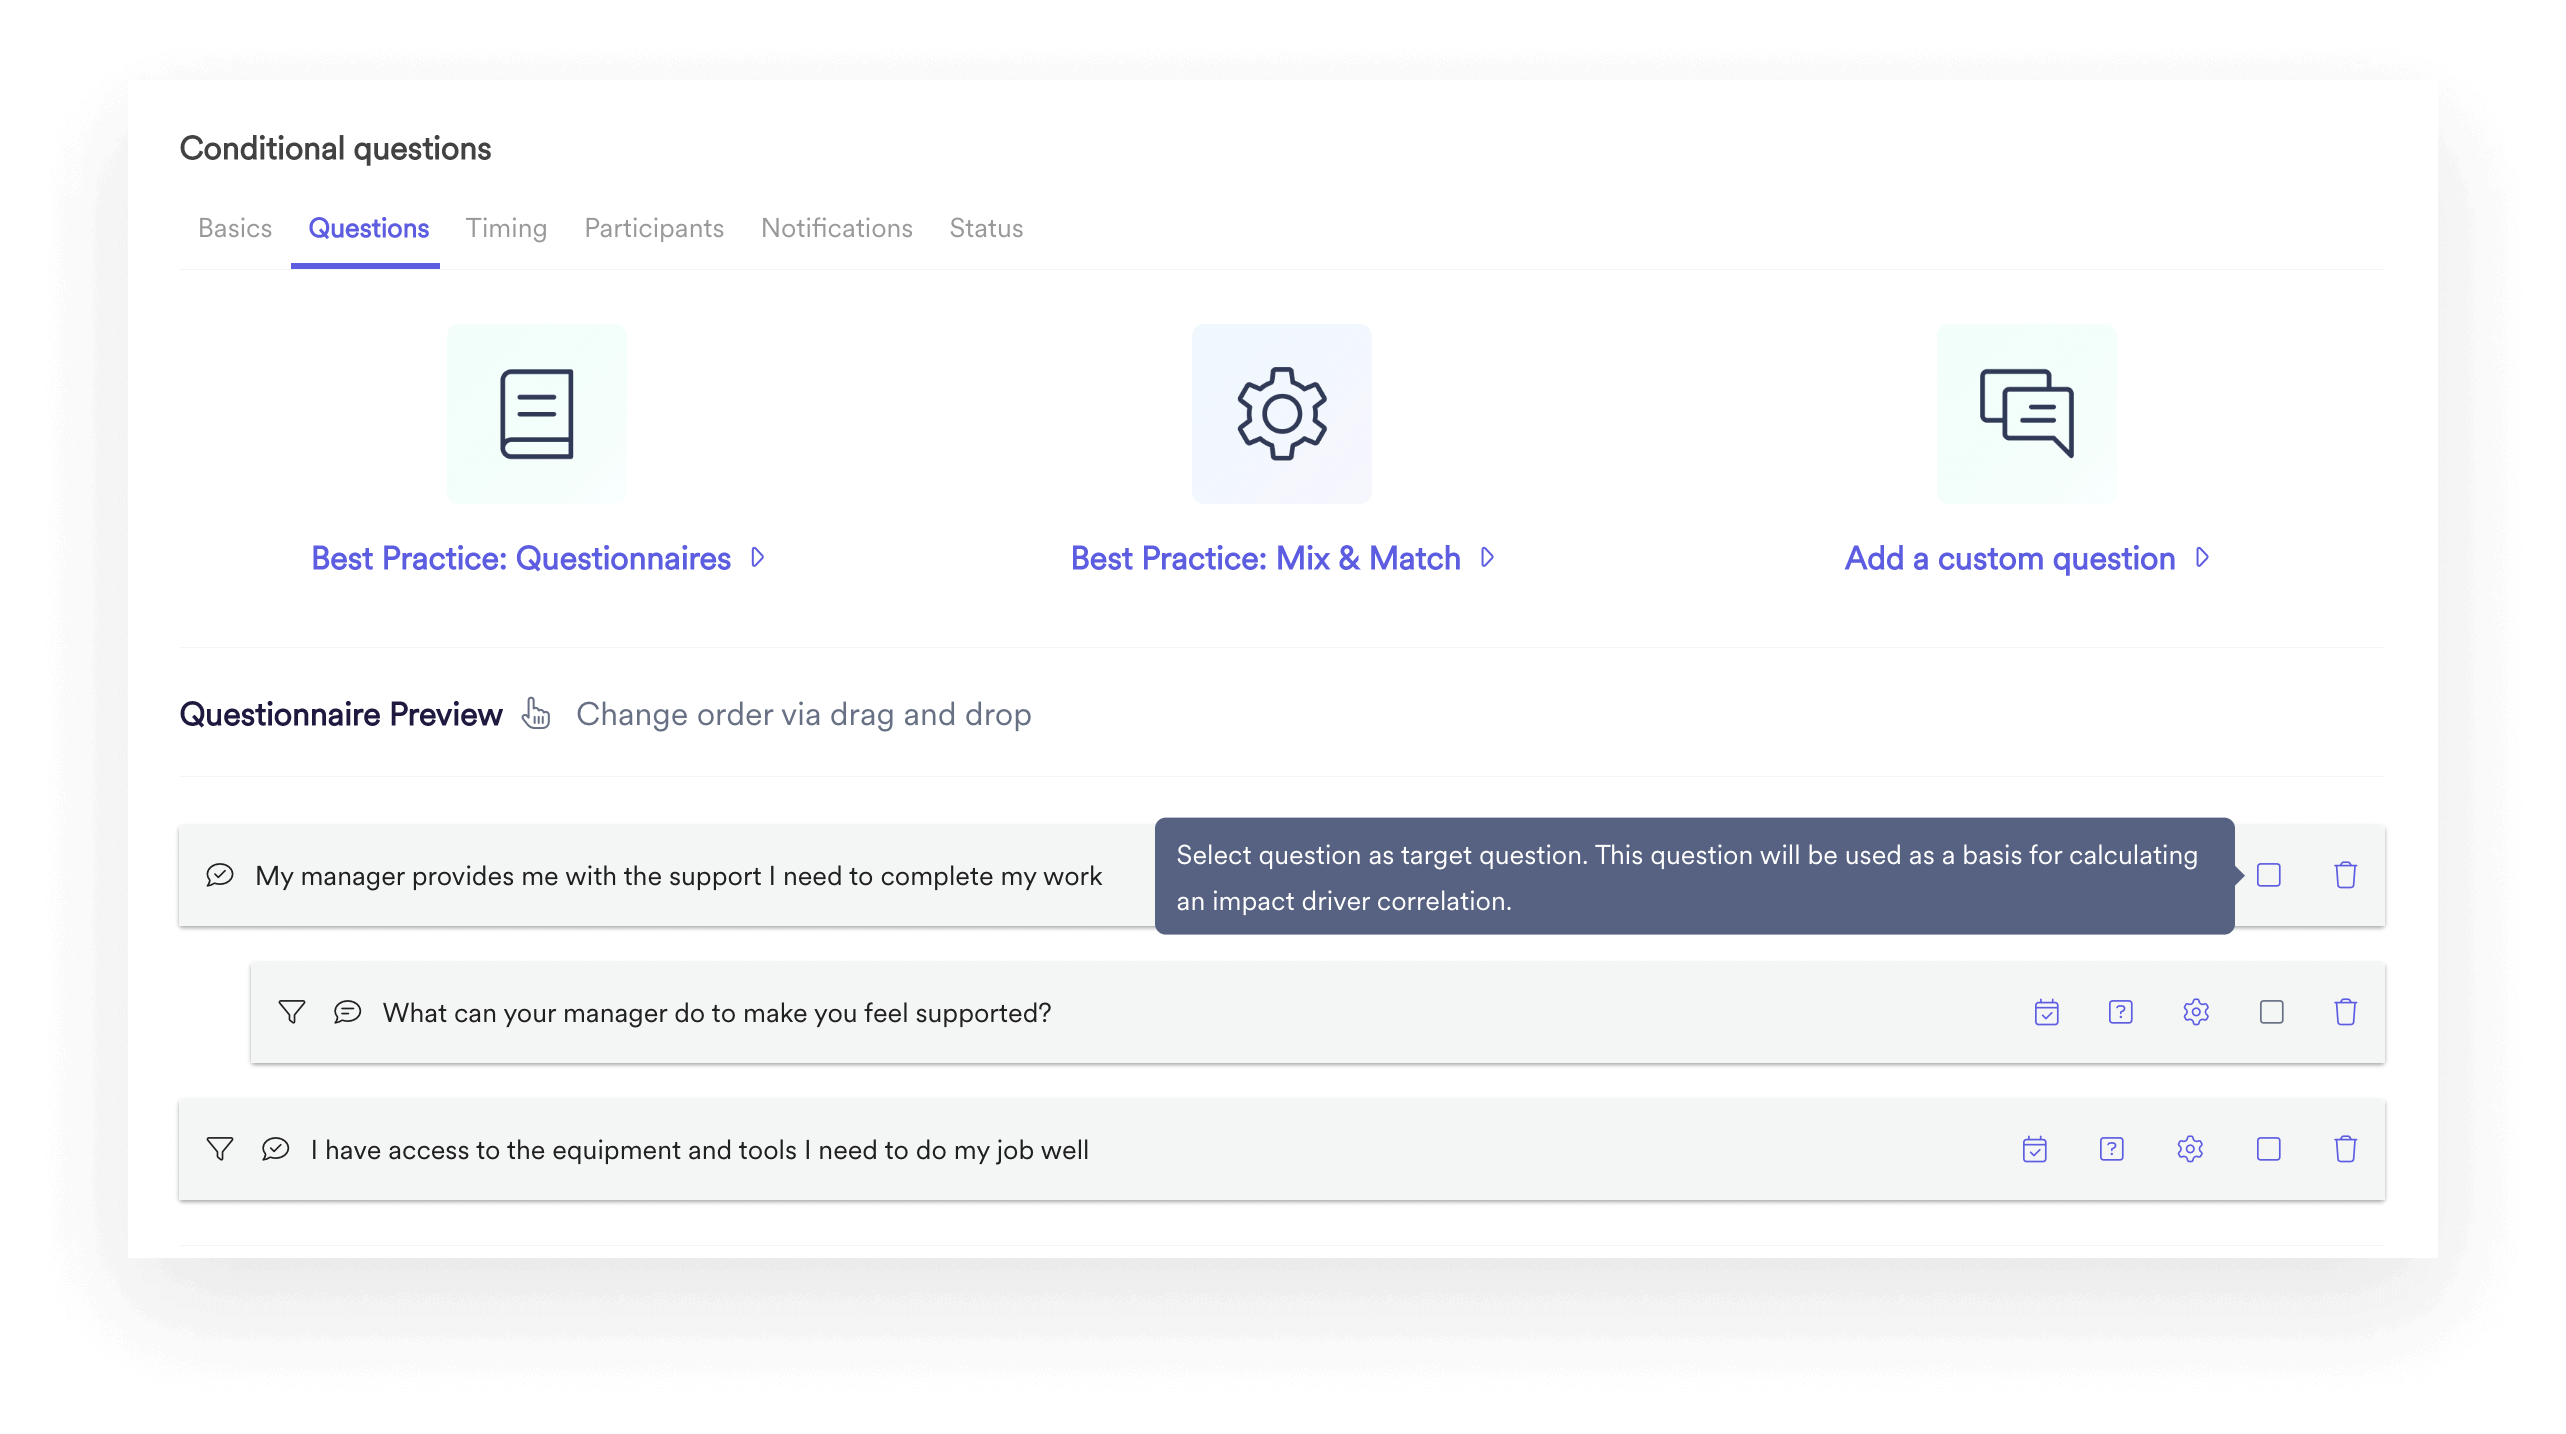
Task: Open the Participants tab
Action: [654, 228]
